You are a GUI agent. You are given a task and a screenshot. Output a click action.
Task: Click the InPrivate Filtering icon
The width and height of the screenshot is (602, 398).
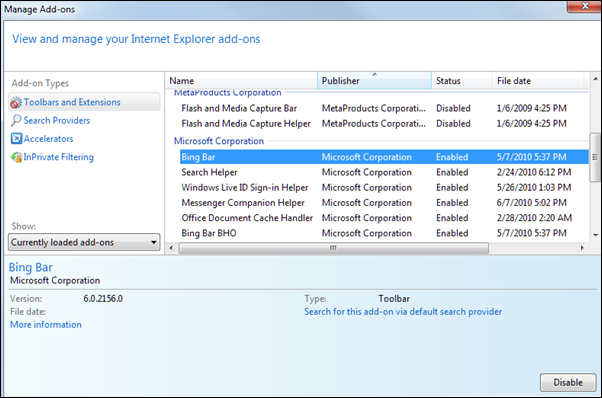click(x=16, y=157)
